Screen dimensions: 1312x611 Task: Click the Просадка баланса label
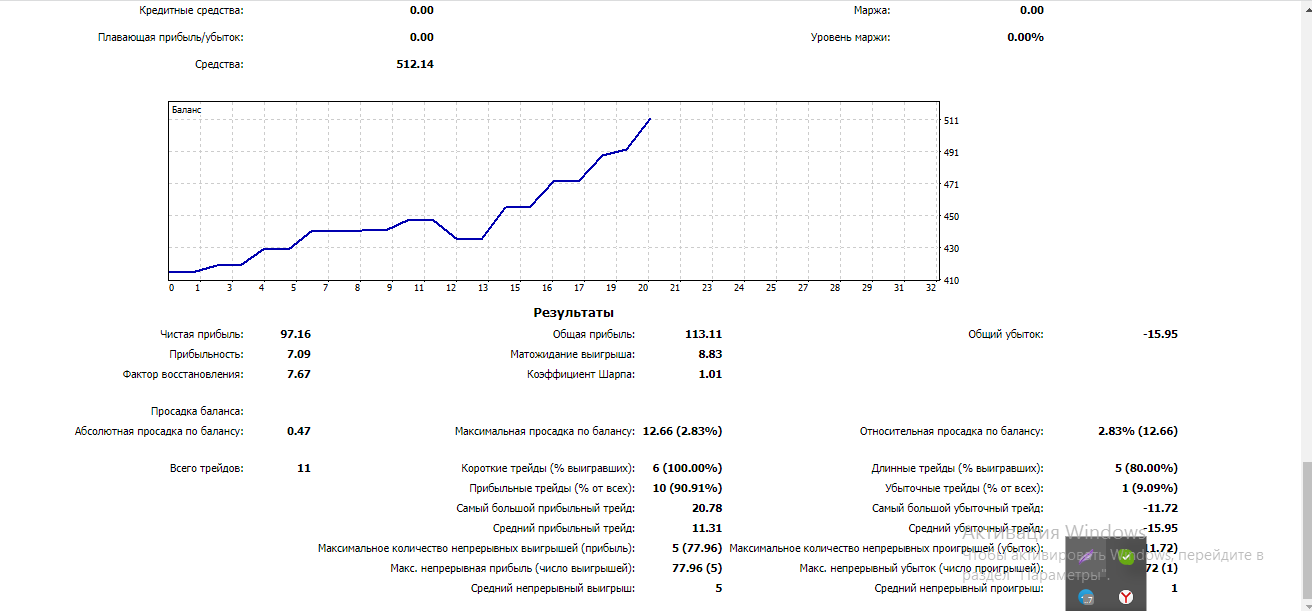point(197,411)
